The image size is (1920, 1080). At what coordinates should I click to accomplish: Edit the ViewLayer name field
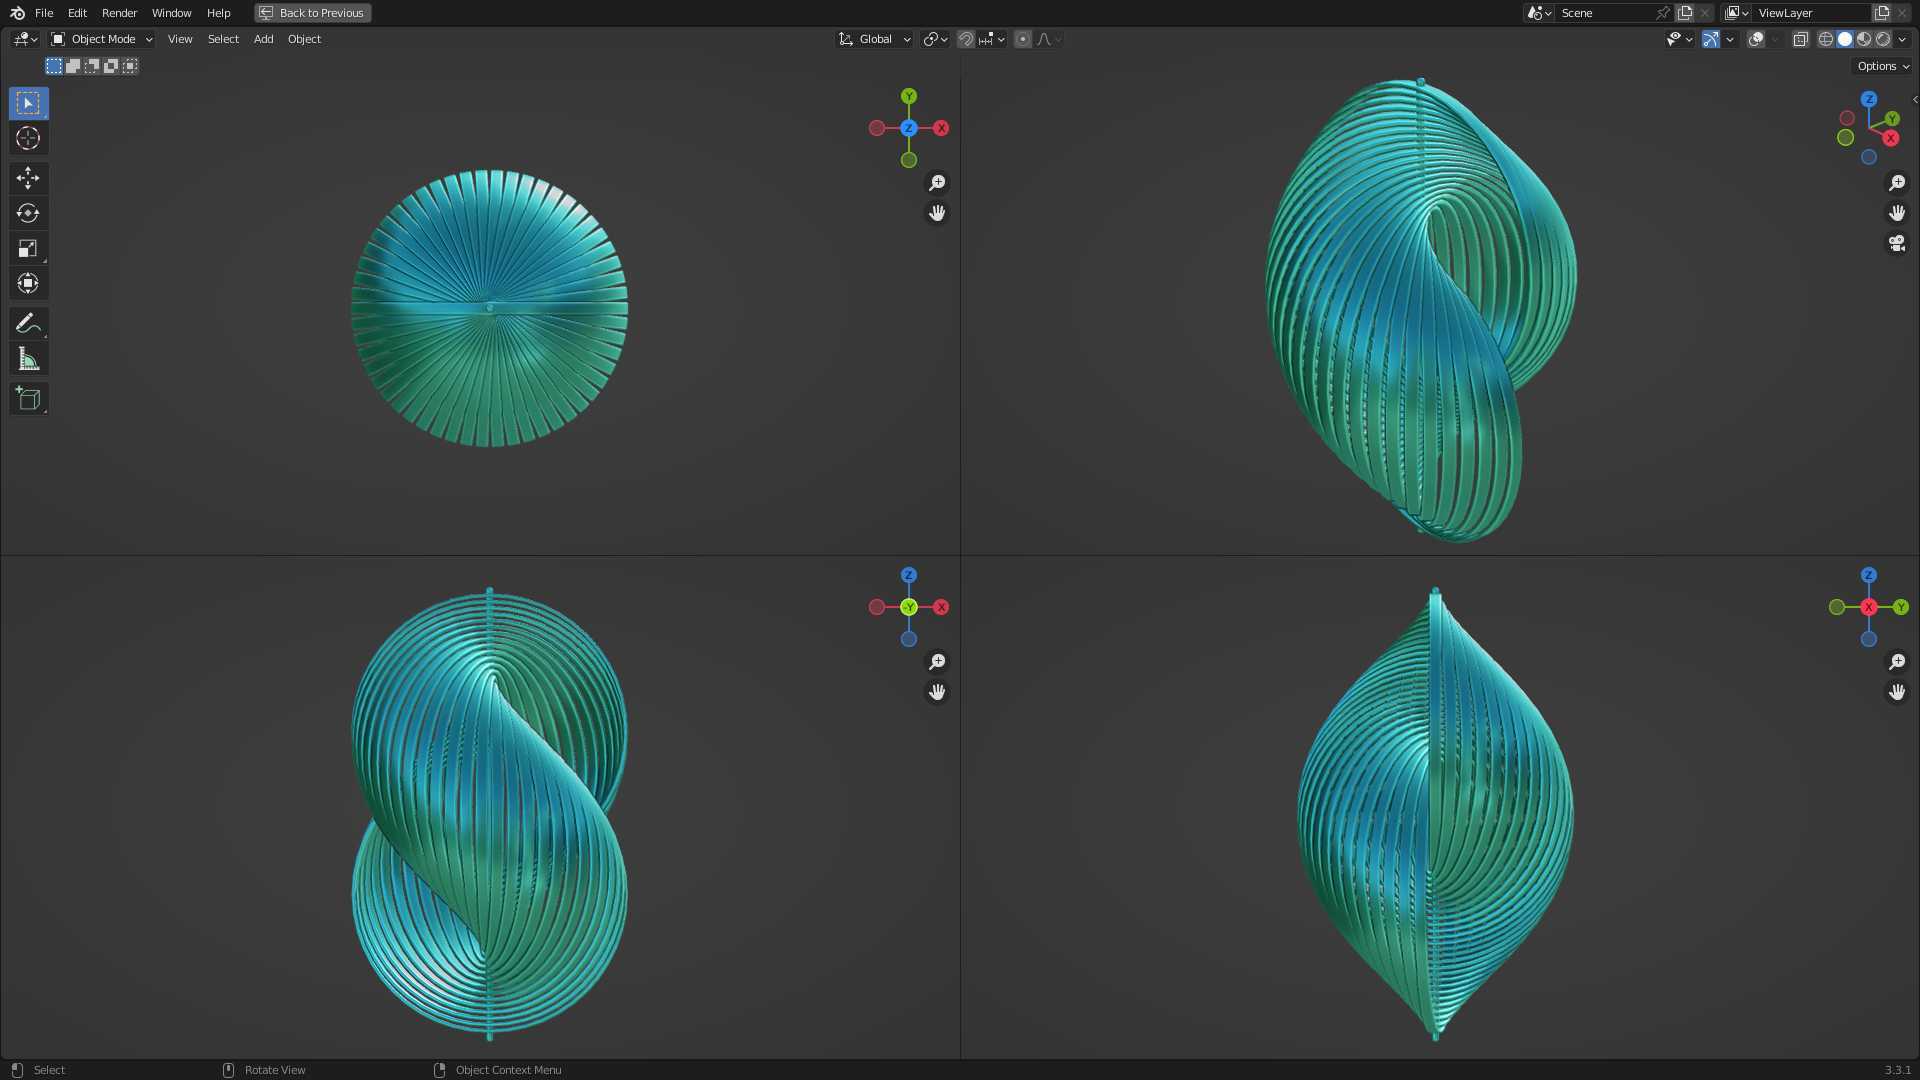[x=1811, y=13]
